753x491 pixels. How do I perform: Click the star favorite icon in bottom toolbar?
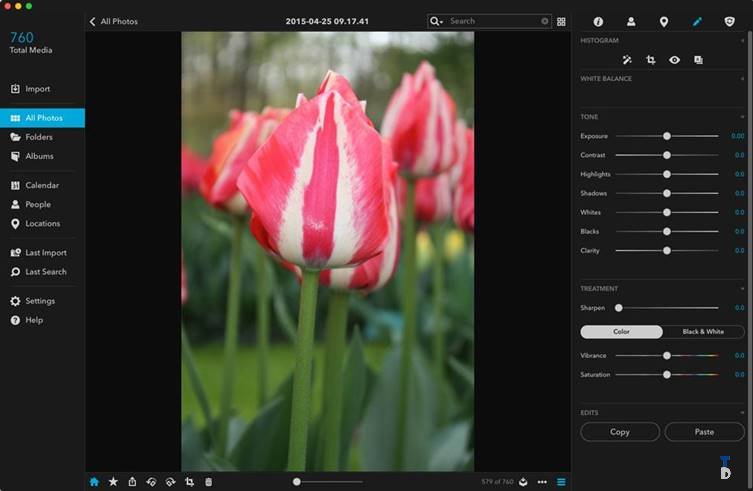pyautogui.click(x=113, y=482)
